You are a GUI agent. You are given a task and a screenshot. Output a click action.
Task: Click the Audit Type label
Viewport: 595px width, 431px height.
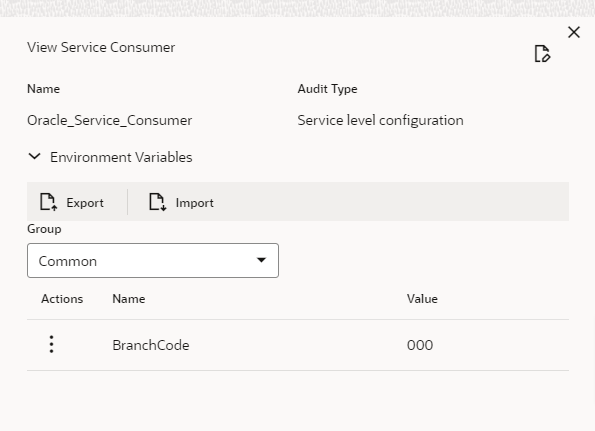pyautogui.click(x=327, y=89)
